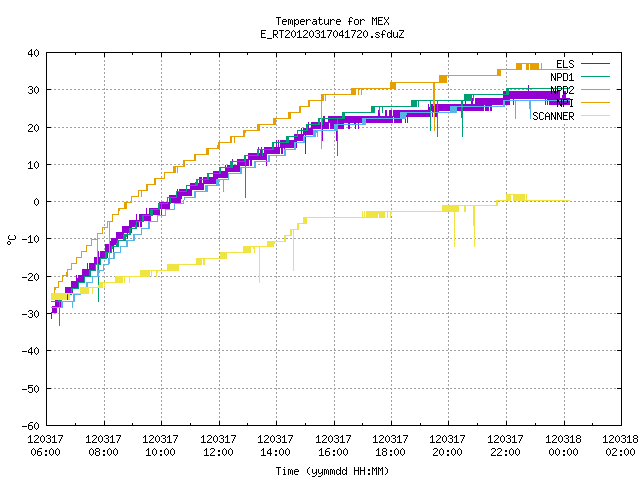The image size is (640, 480).
Task: Click the y-axis label -50
Action: pos(31,388)
